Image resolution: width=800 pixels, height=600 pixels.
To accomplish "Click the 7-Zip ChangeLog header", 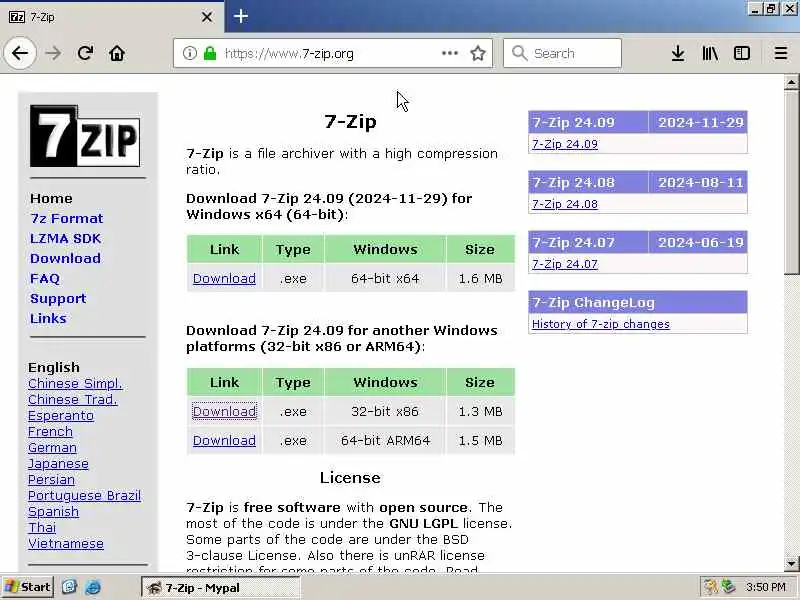I will [x=638, y=303].
